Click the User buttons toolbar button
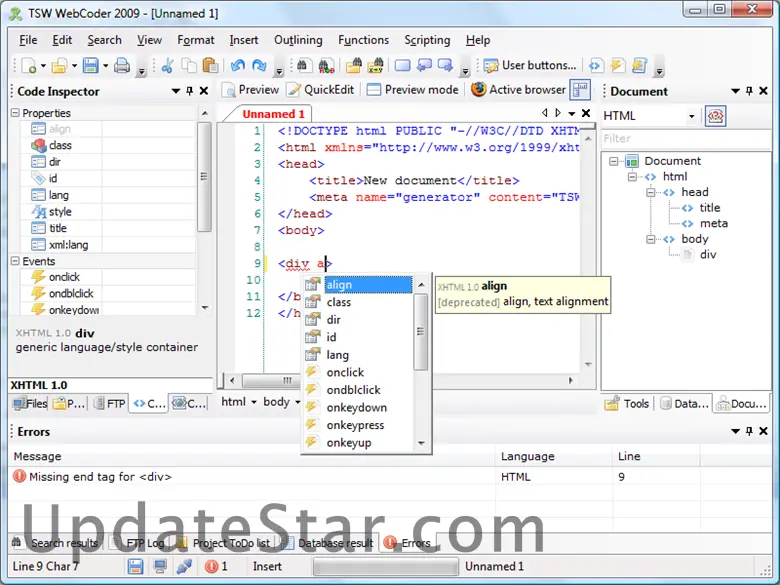This screenshot has height=585, width=780. point(530,66)
